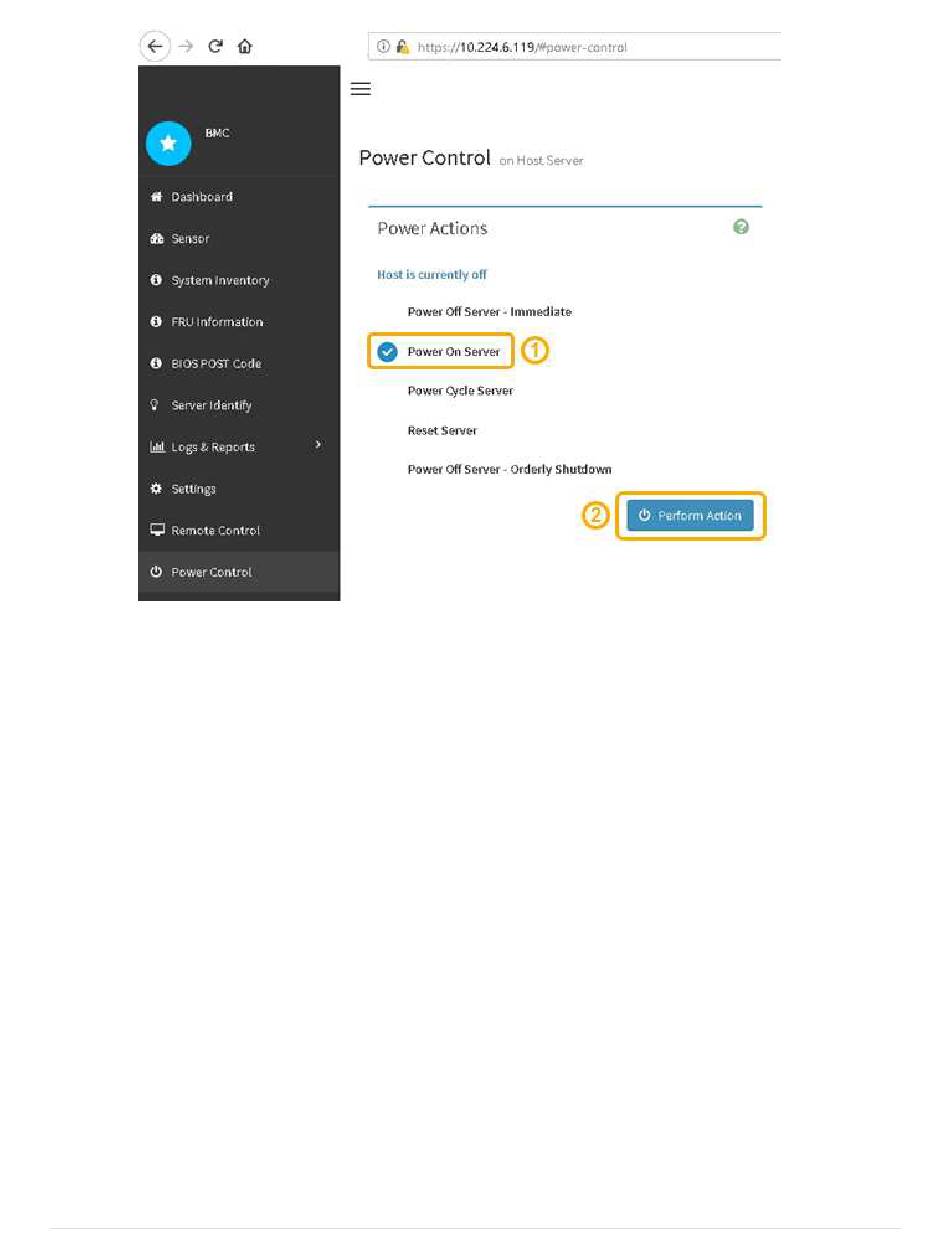Viewport: 950px width, 1248px height.
Task: Click the Server Identify lightbulb icon
Action: click(x=156, y=405)
